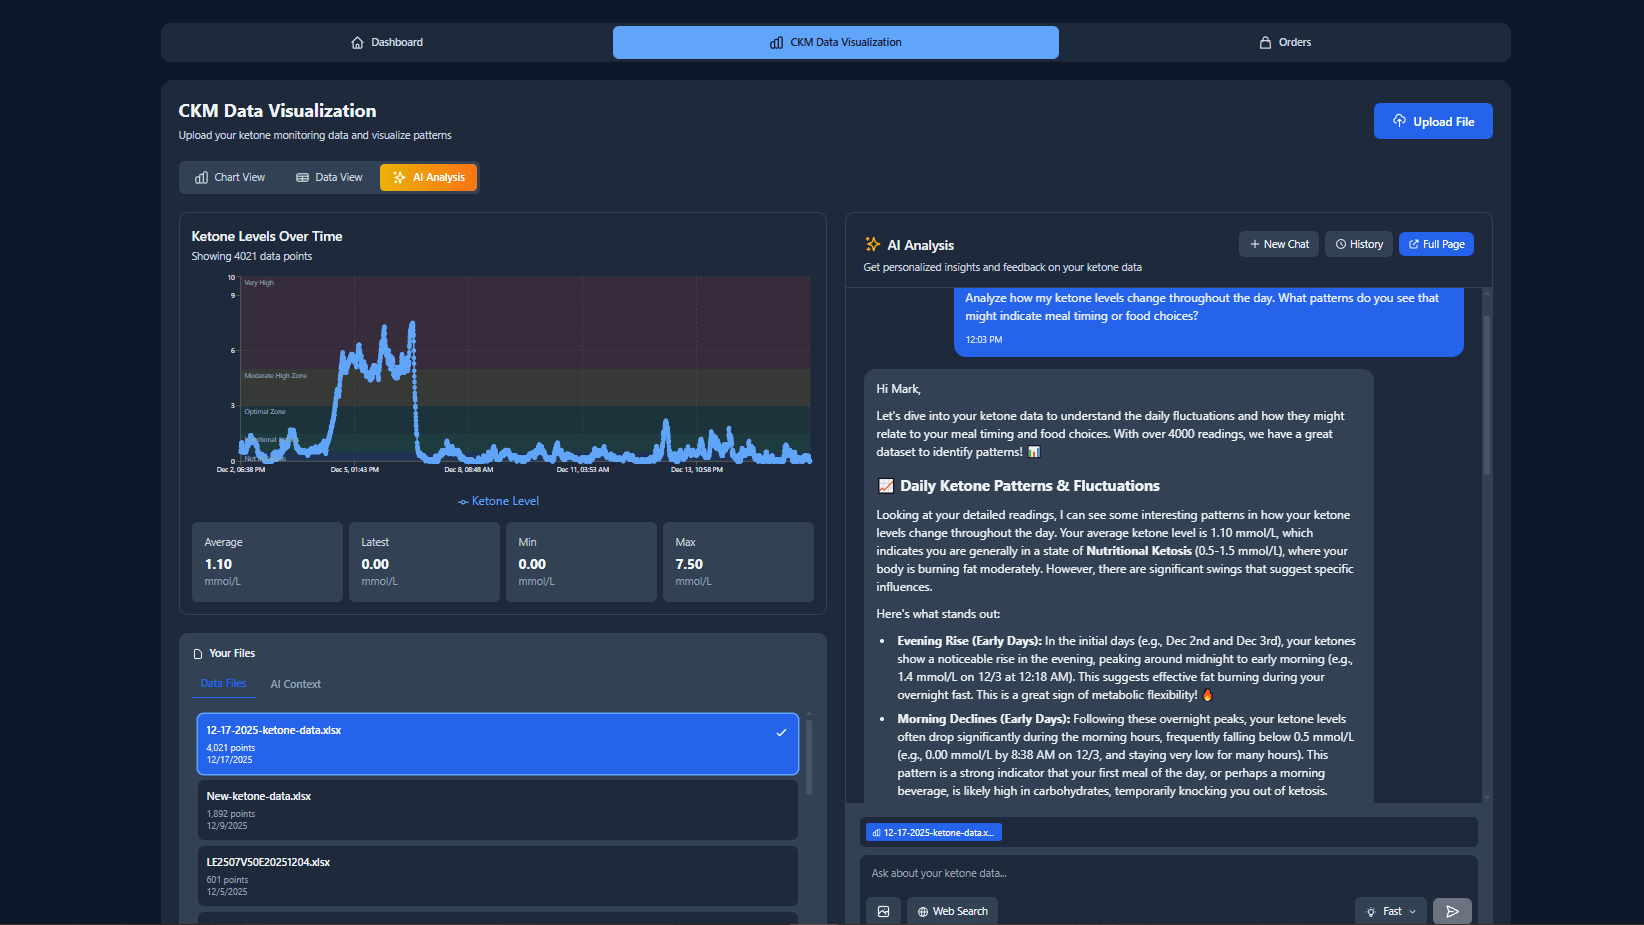Click the Upload File button
This screenshot has height=925, width=1644.
[1432, 121]
